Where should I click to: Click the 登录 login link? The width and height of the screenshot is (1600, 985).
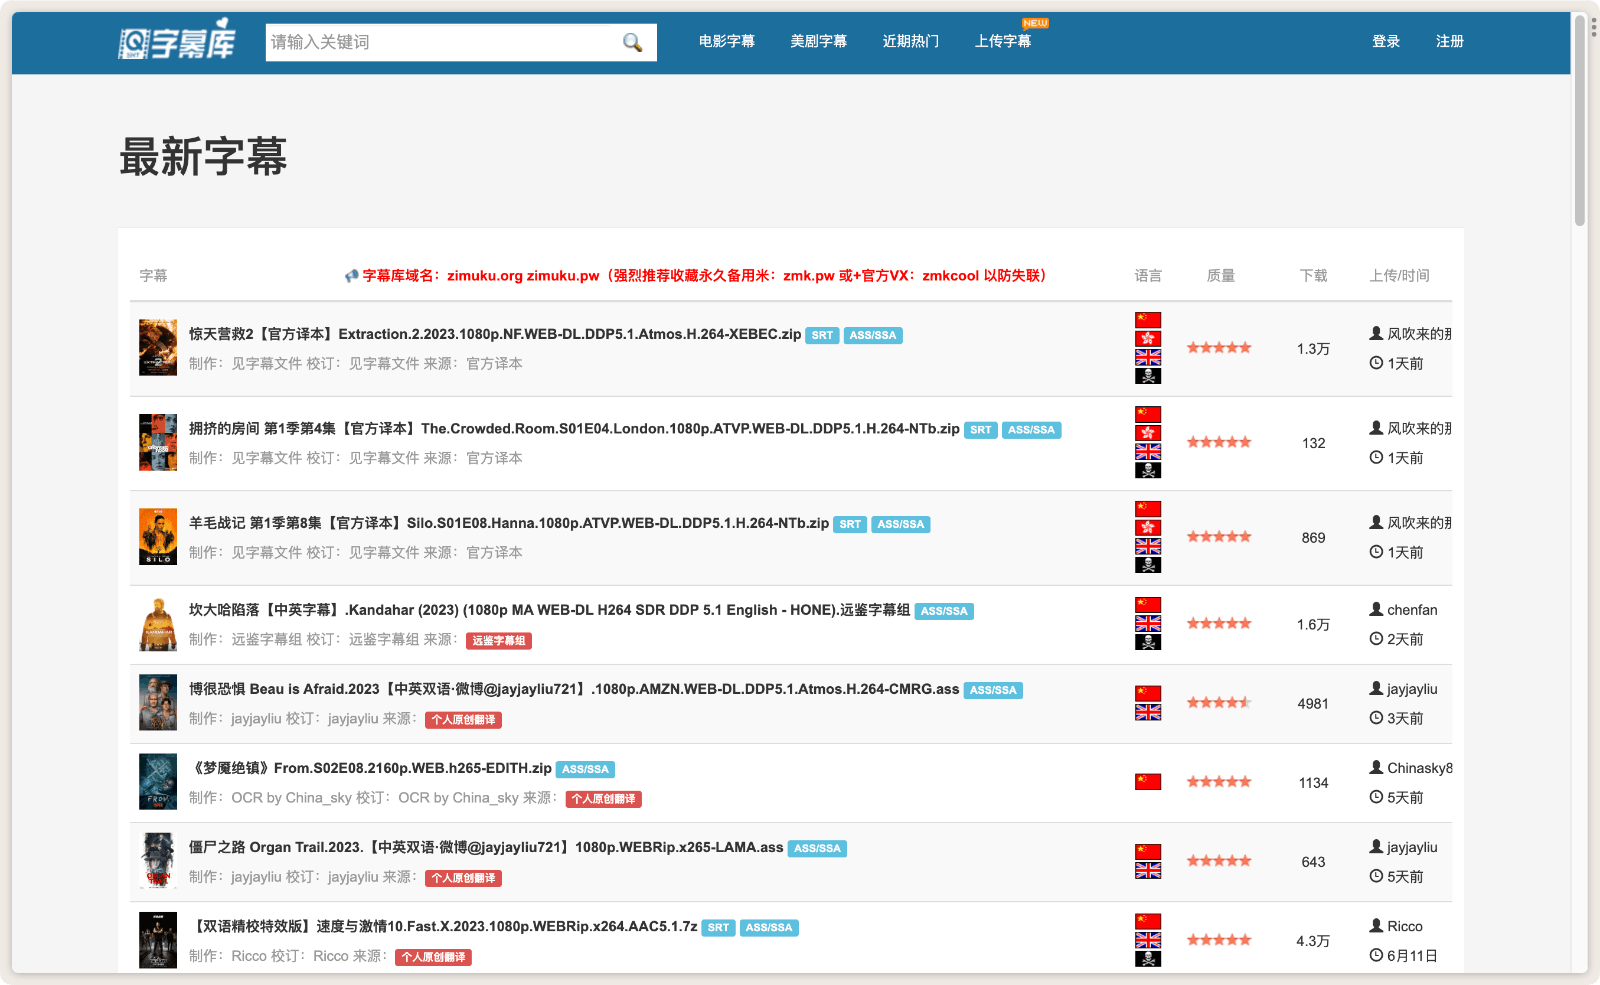1385,41
